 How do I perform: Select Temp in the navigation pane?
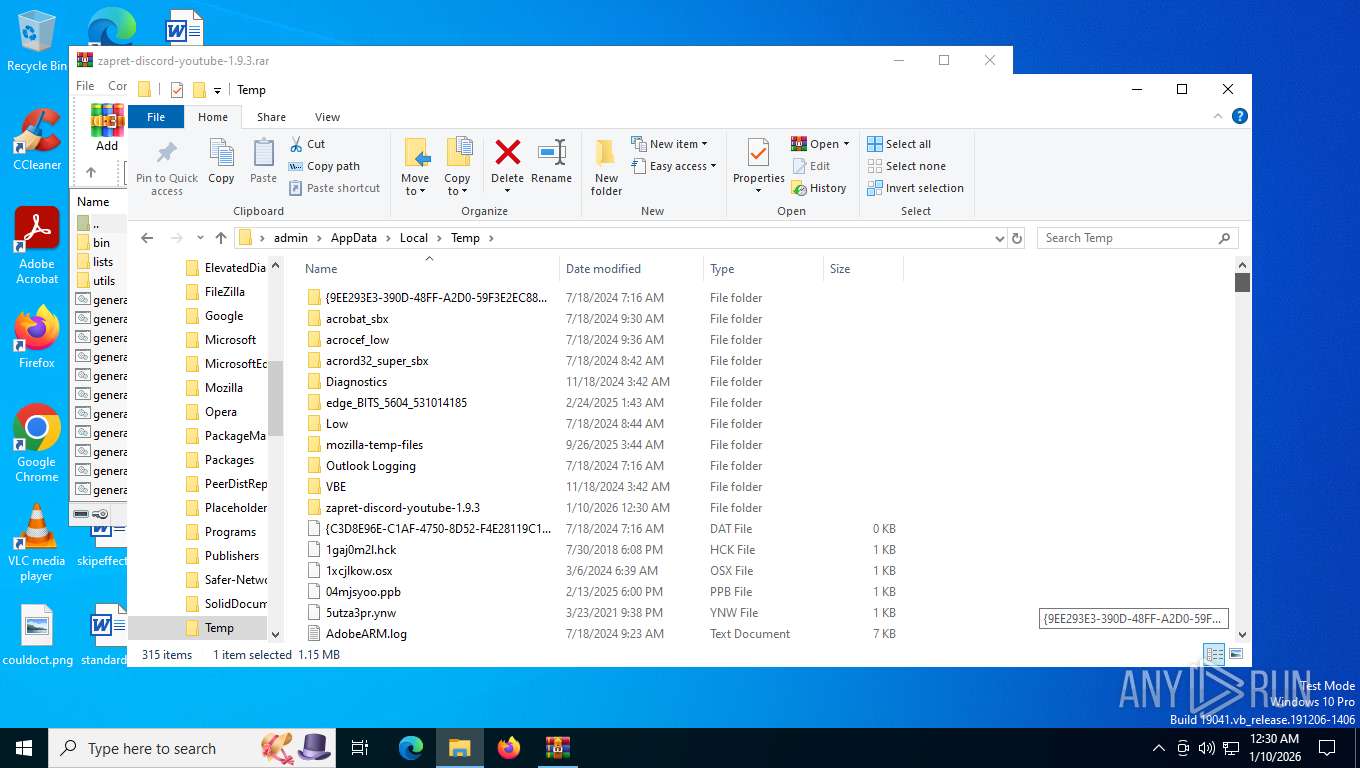pyautogui.click(x=219, y=628)
